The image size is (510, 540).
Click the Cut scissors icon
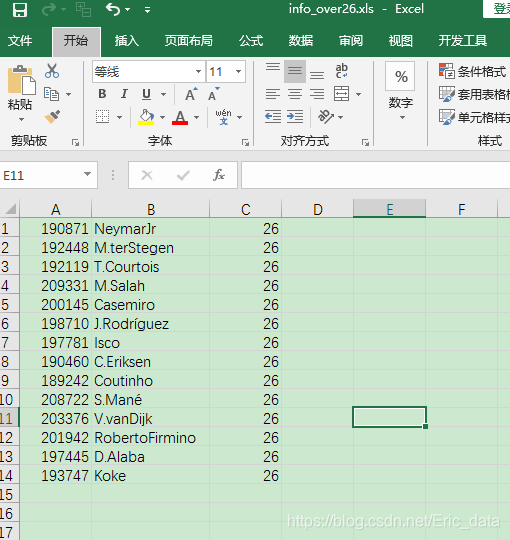point(52,71)
